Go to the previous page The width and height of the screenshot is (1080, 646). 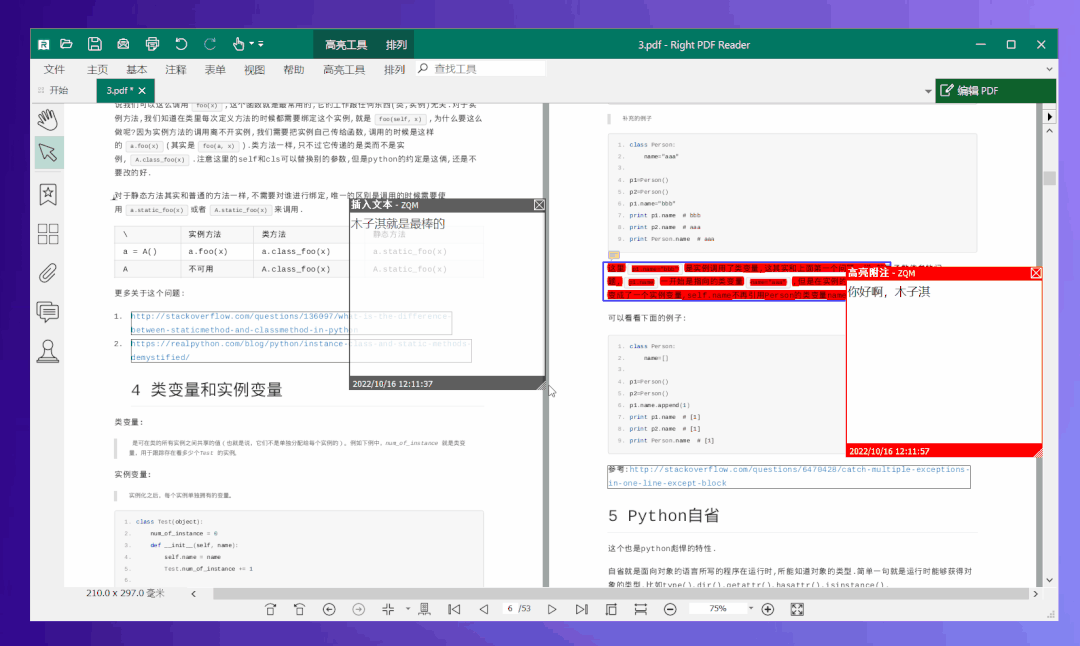[484, 609]
